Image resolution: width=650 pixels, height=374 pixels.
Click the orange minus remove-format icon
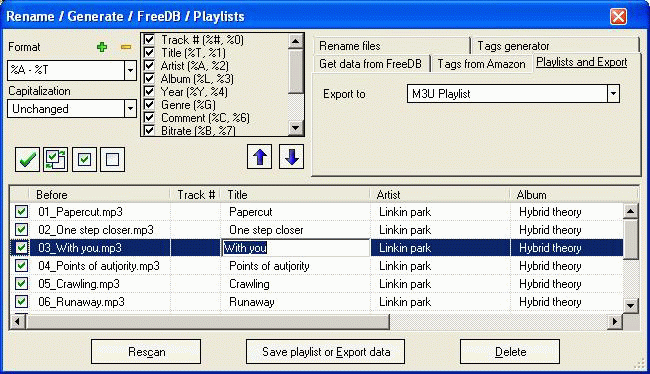pyautogui.click(x=126, y=47)
